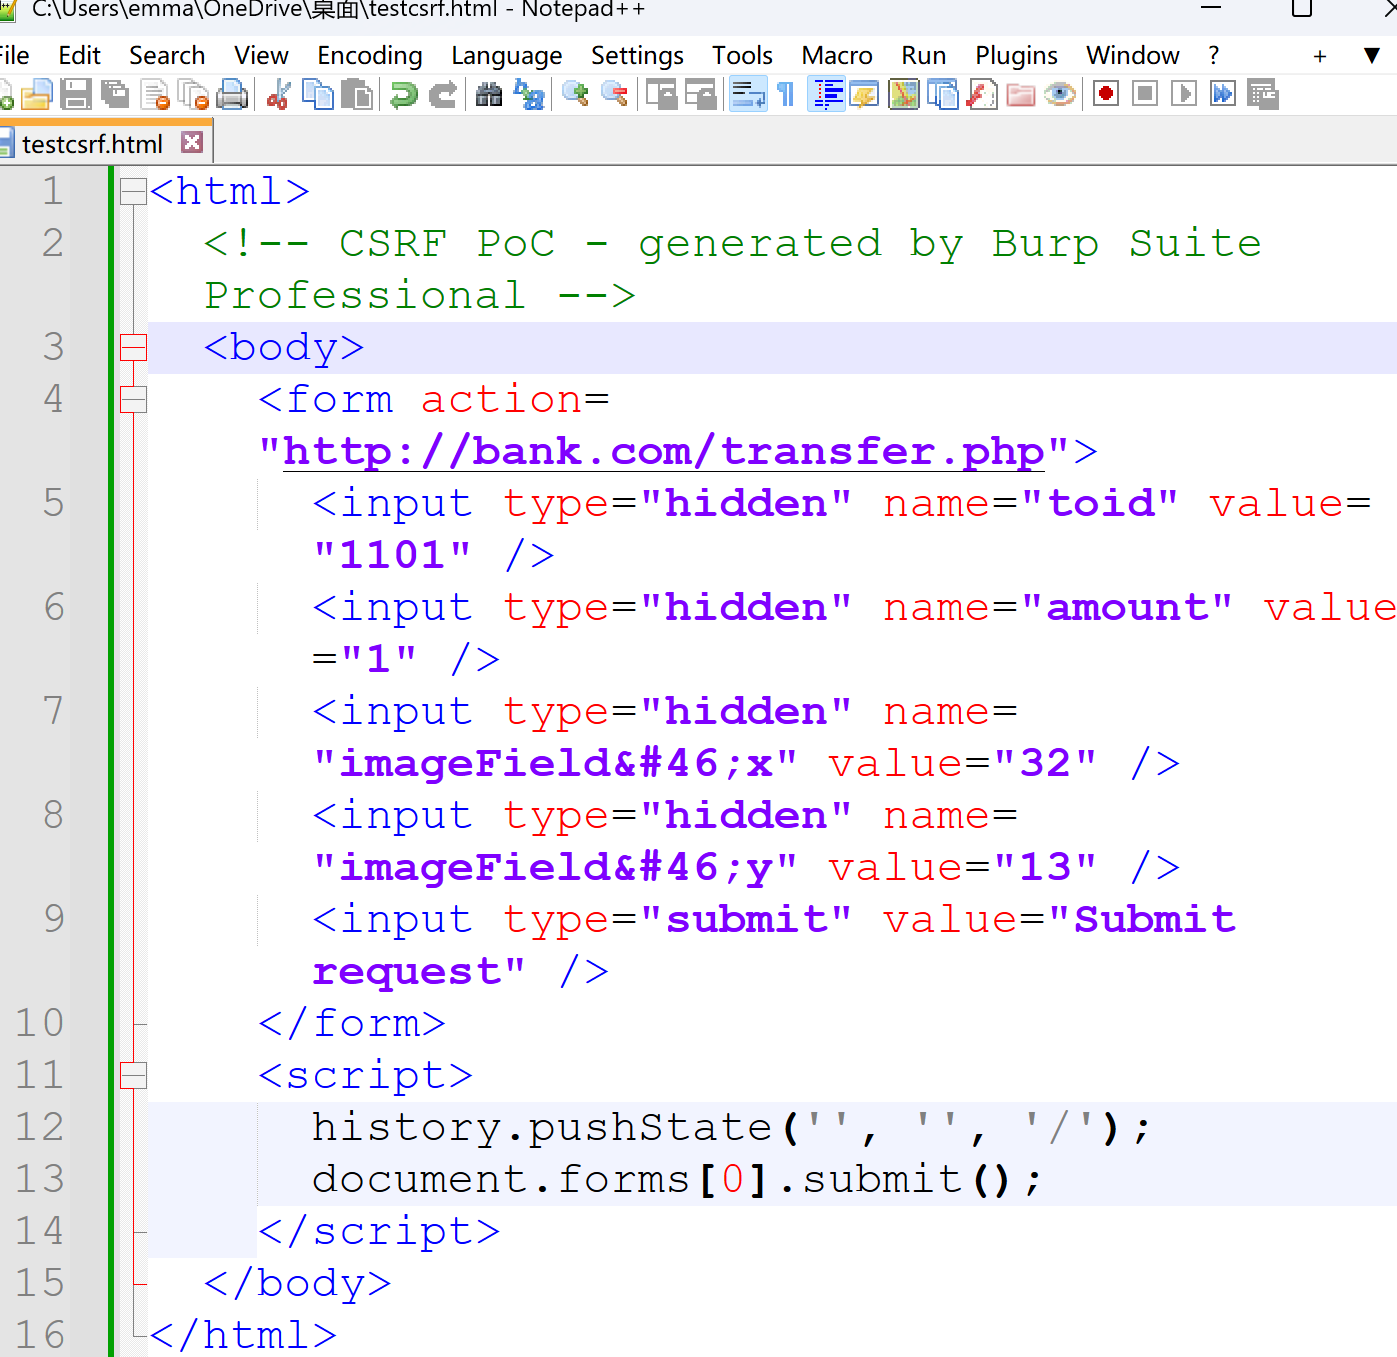
Task: Click the closing </form> tag text
Action: tap(352, 1023)
